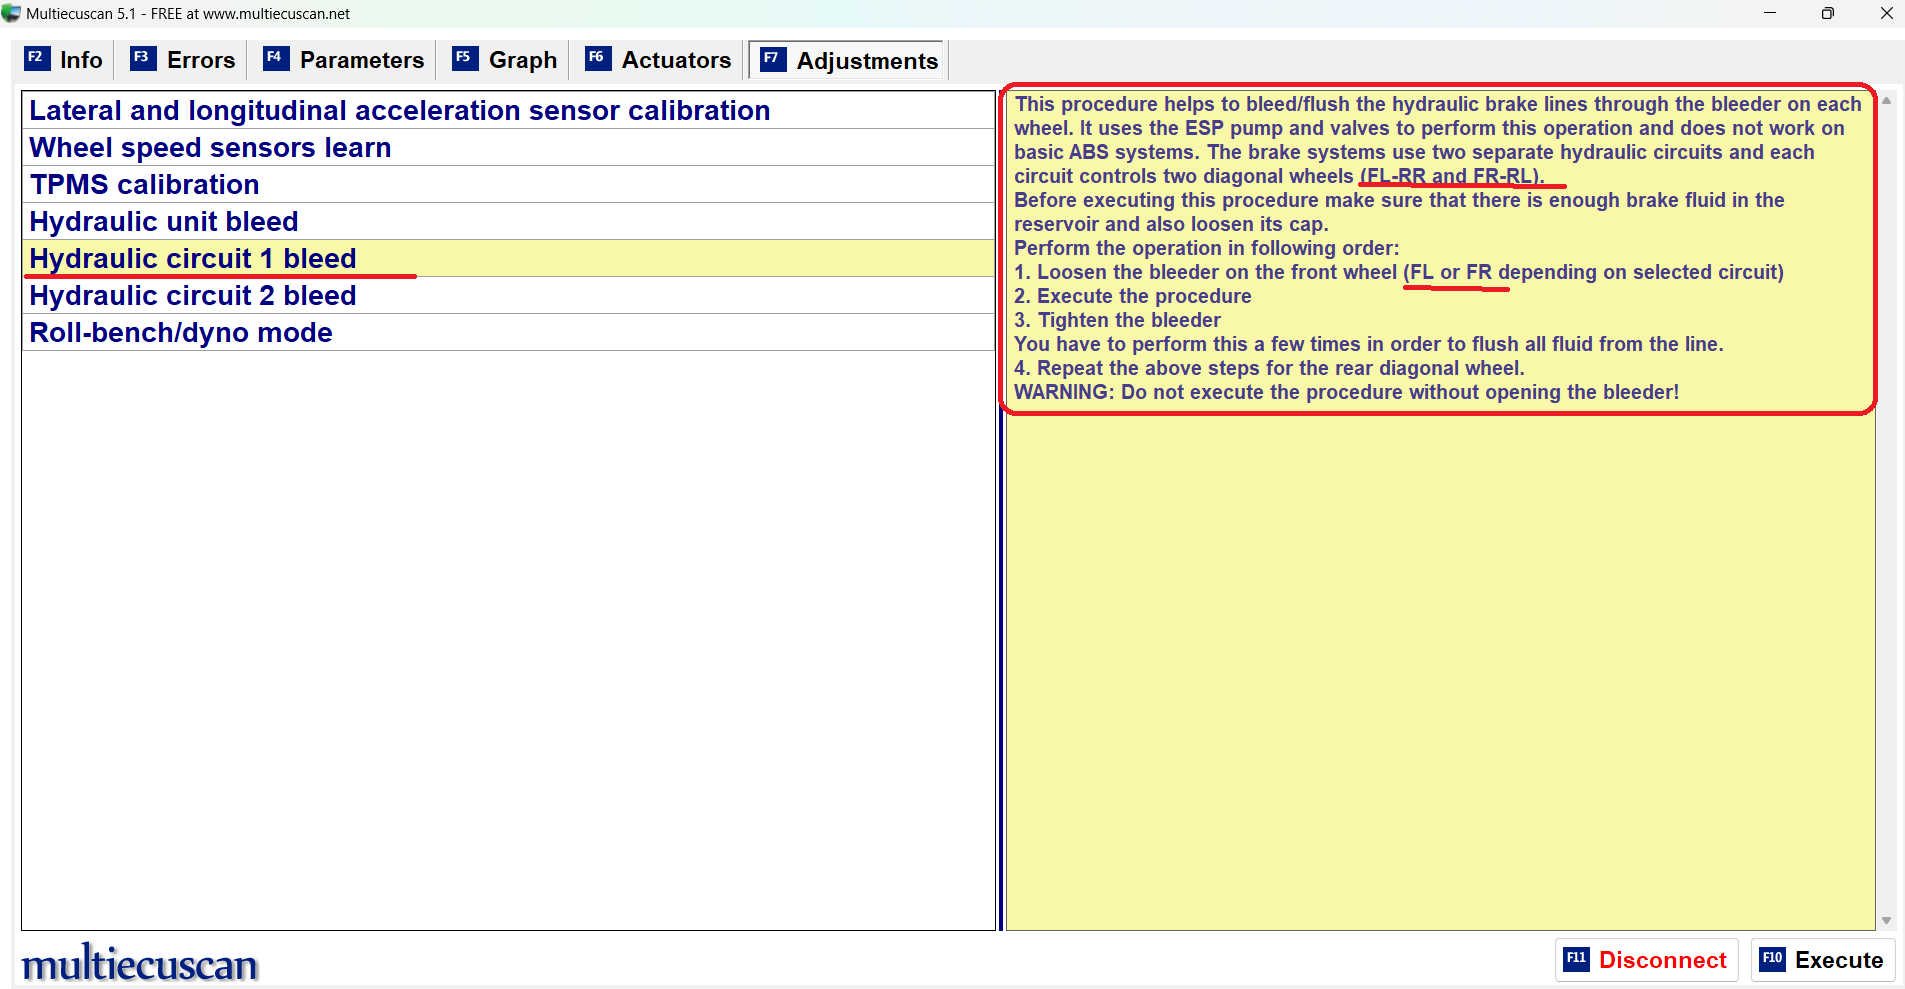Click the F5 key icon beside Graph
This screenshot has width=1905, height=989.
pos(464,58)
